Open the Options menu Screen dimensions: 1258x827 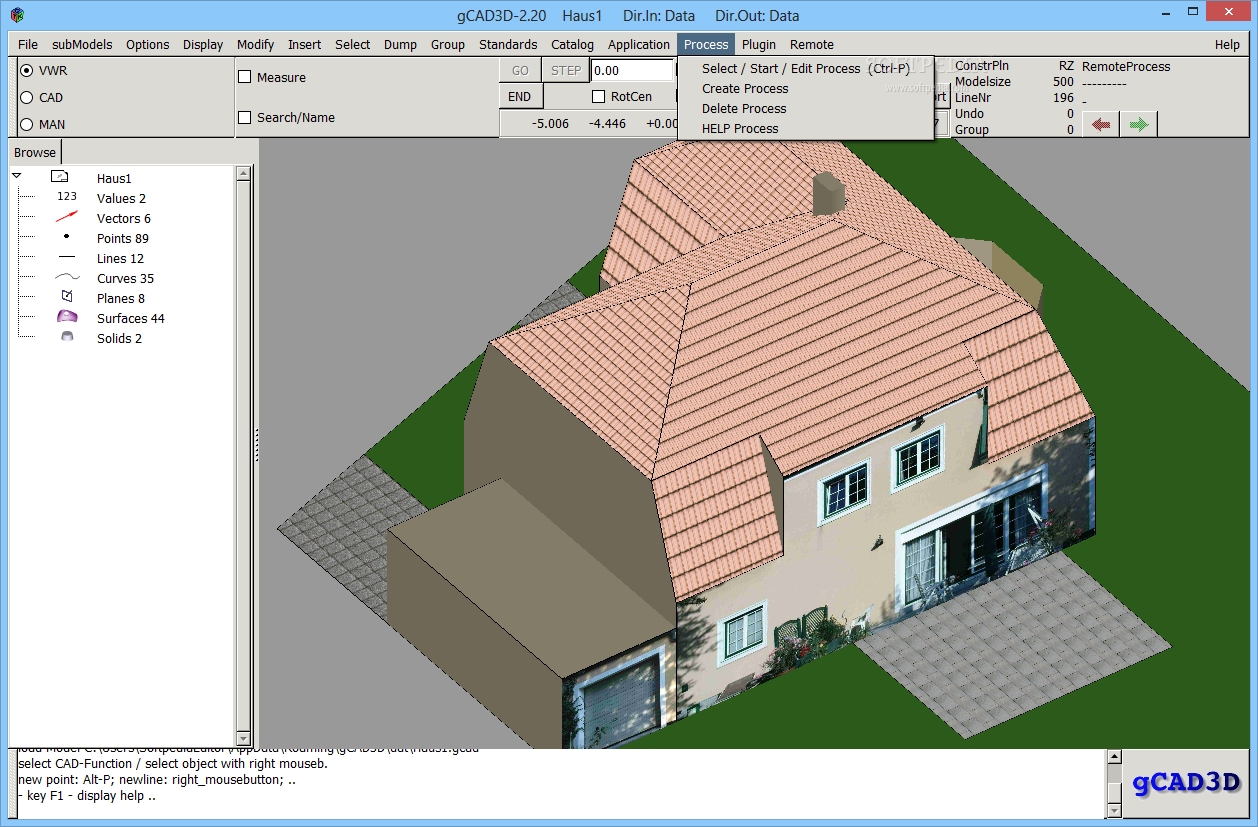[x=147, y=44]
